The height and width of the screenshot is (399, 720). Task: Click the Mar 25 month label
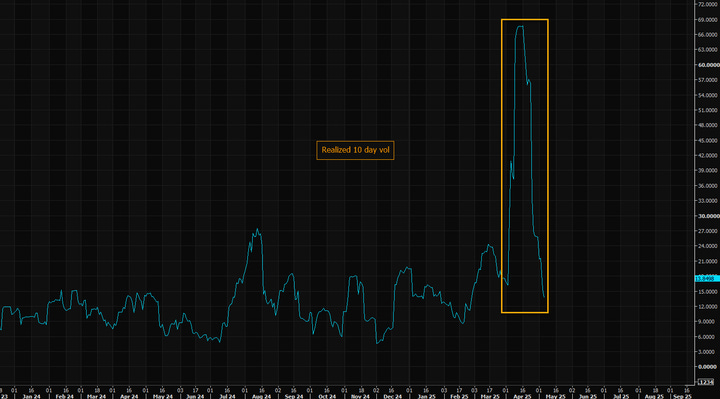click(x=490, y=396)
